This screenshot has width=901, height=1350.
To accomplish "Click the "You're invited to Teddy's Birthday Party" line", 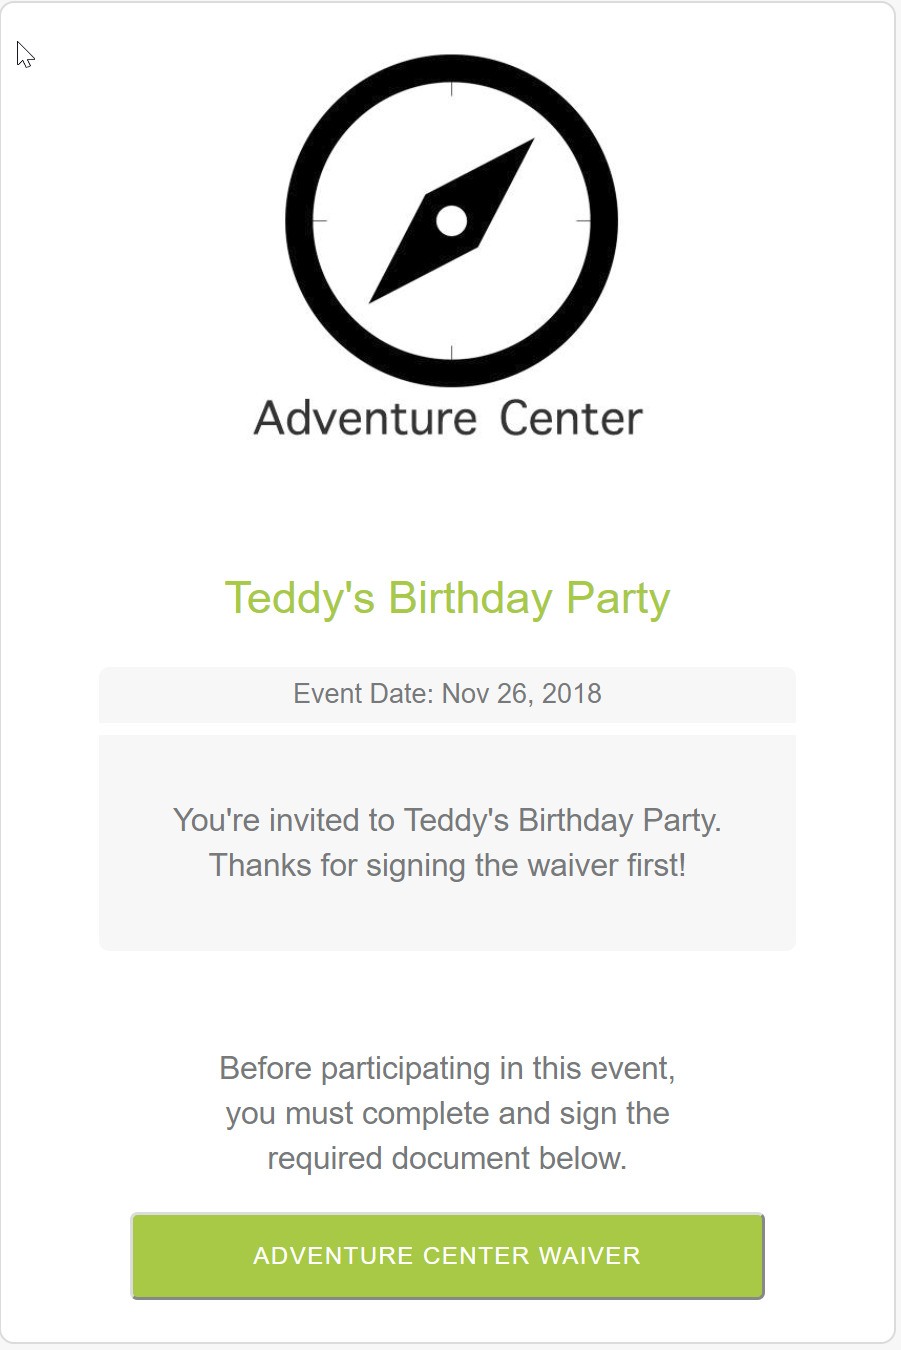I will (x=447, y=820).
